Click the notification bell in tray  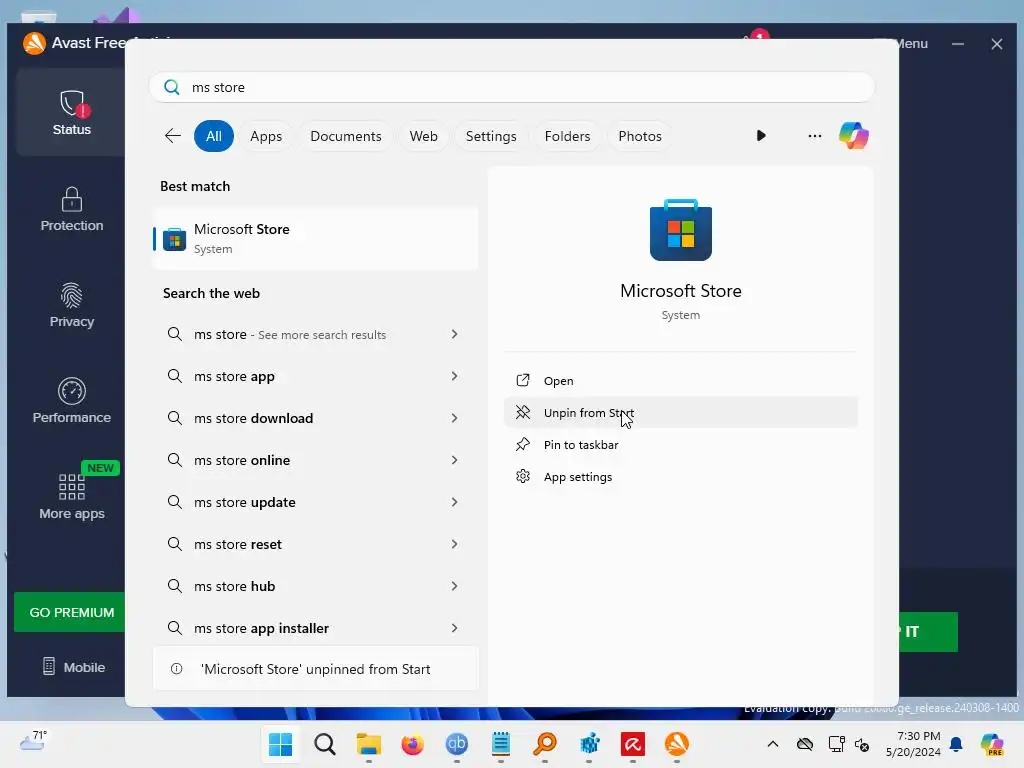tap(956, 744)
